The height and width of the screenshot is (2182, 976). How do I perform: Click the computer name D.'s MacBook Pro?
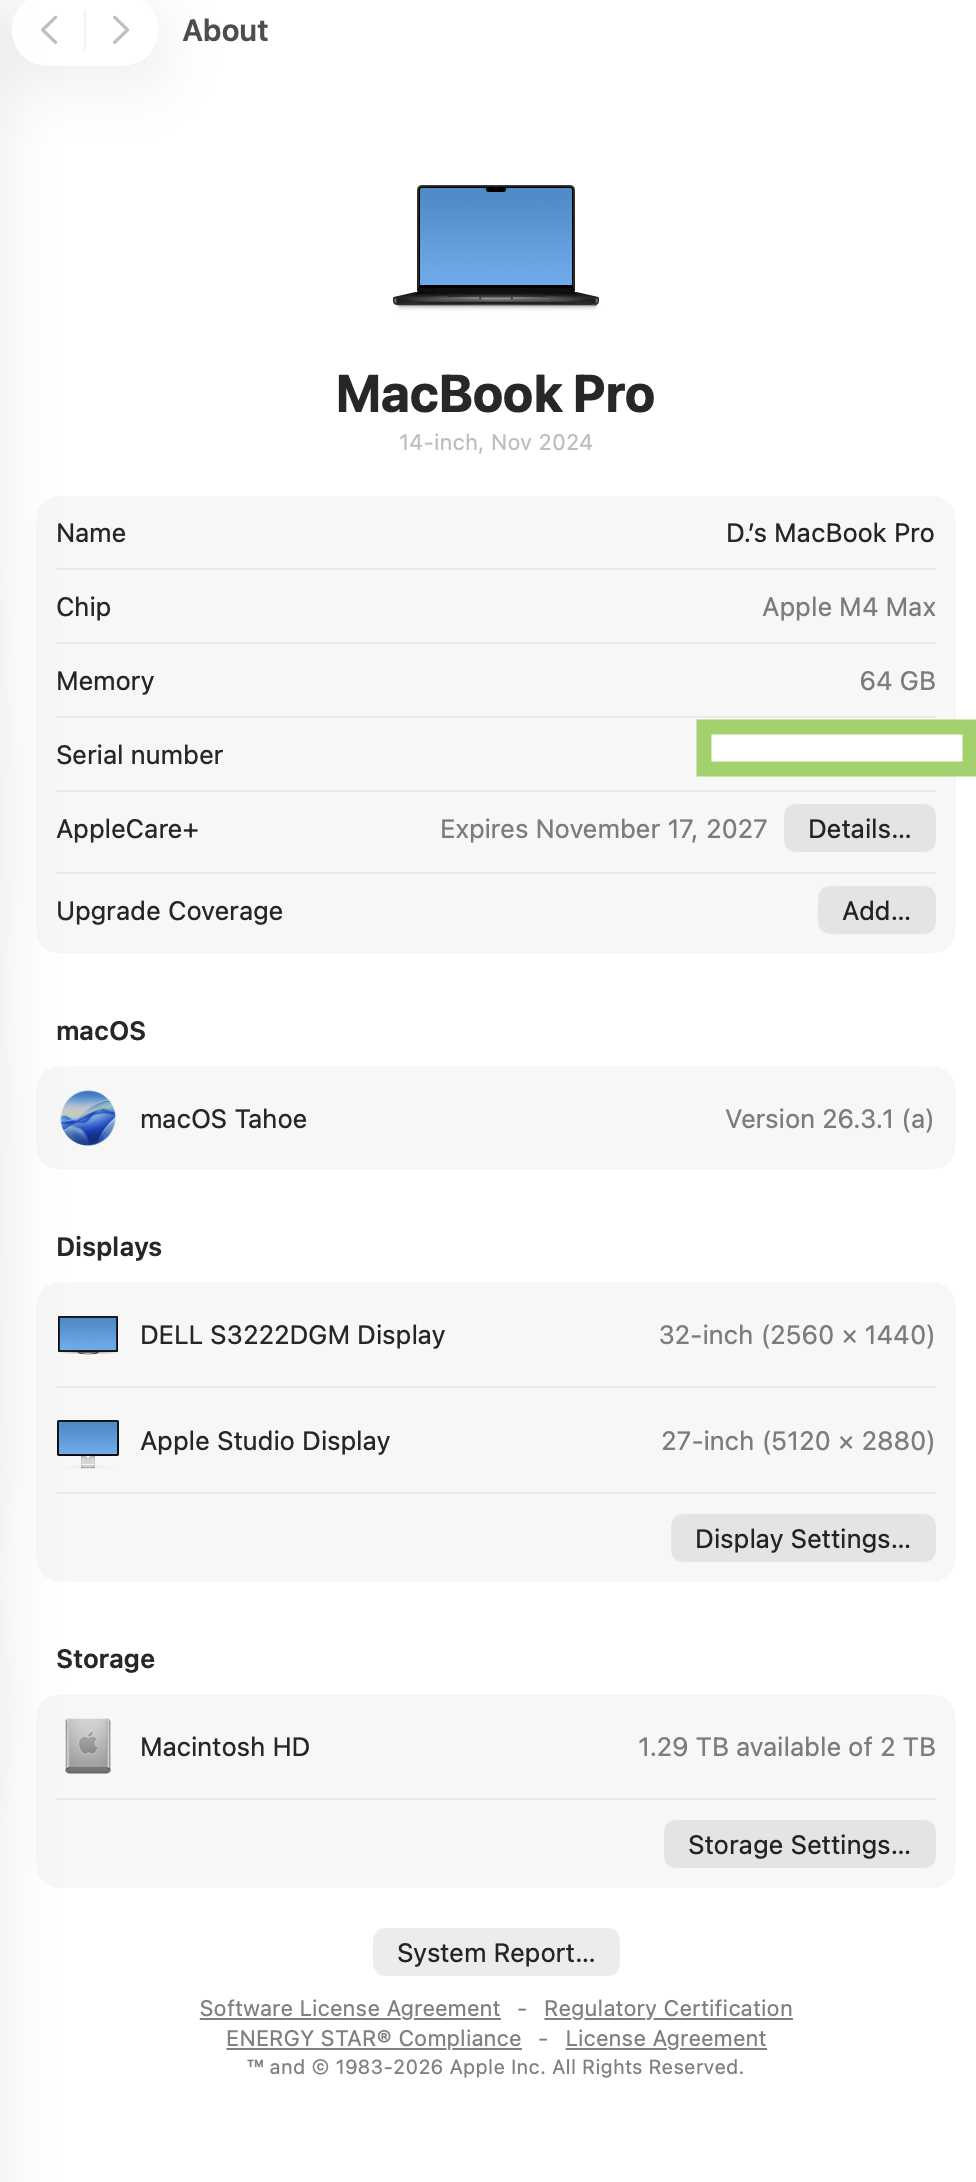click(x=830, y=533)
